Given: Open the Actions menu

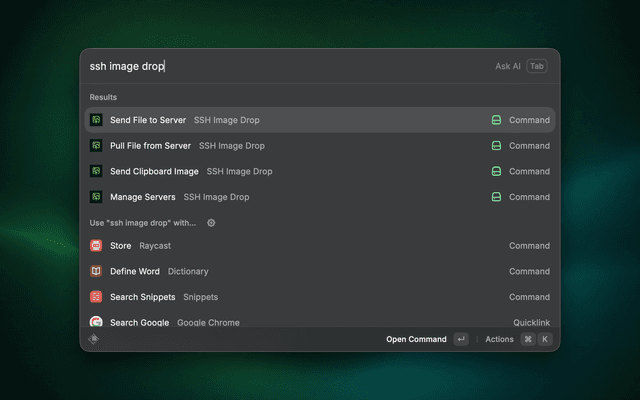Looking at the screenshot, I should pyautogui.click(x=499, y=339).
